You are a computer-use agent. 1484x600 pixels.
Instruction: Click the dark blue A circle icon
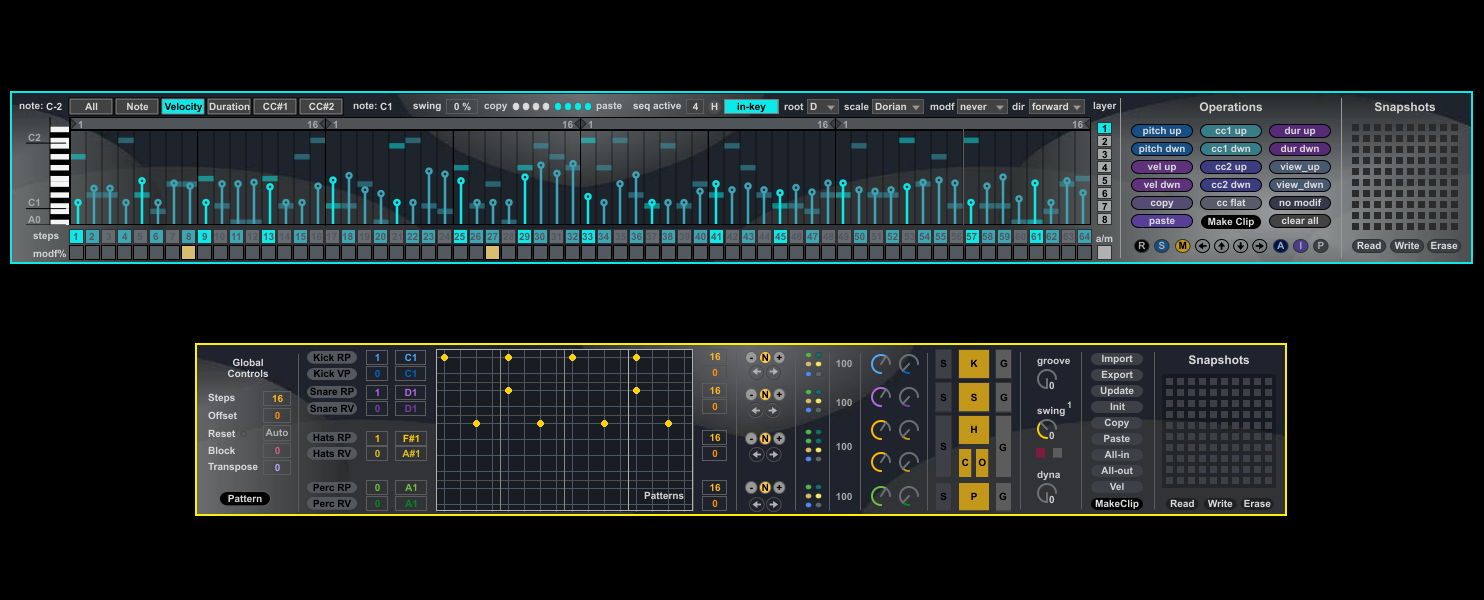(x=1281, y=246)
